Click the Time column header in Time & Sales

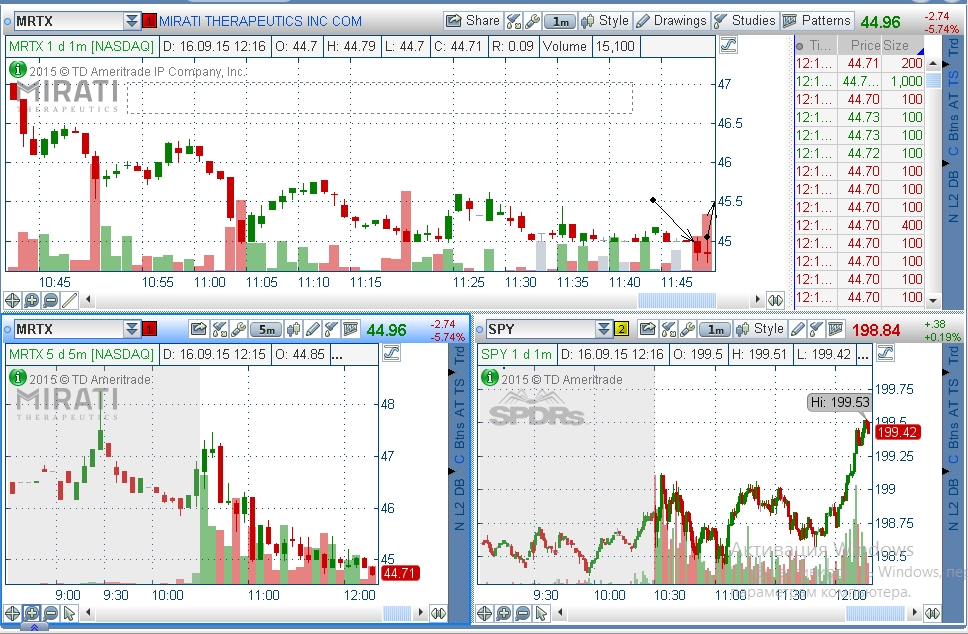tap(820, 45)
